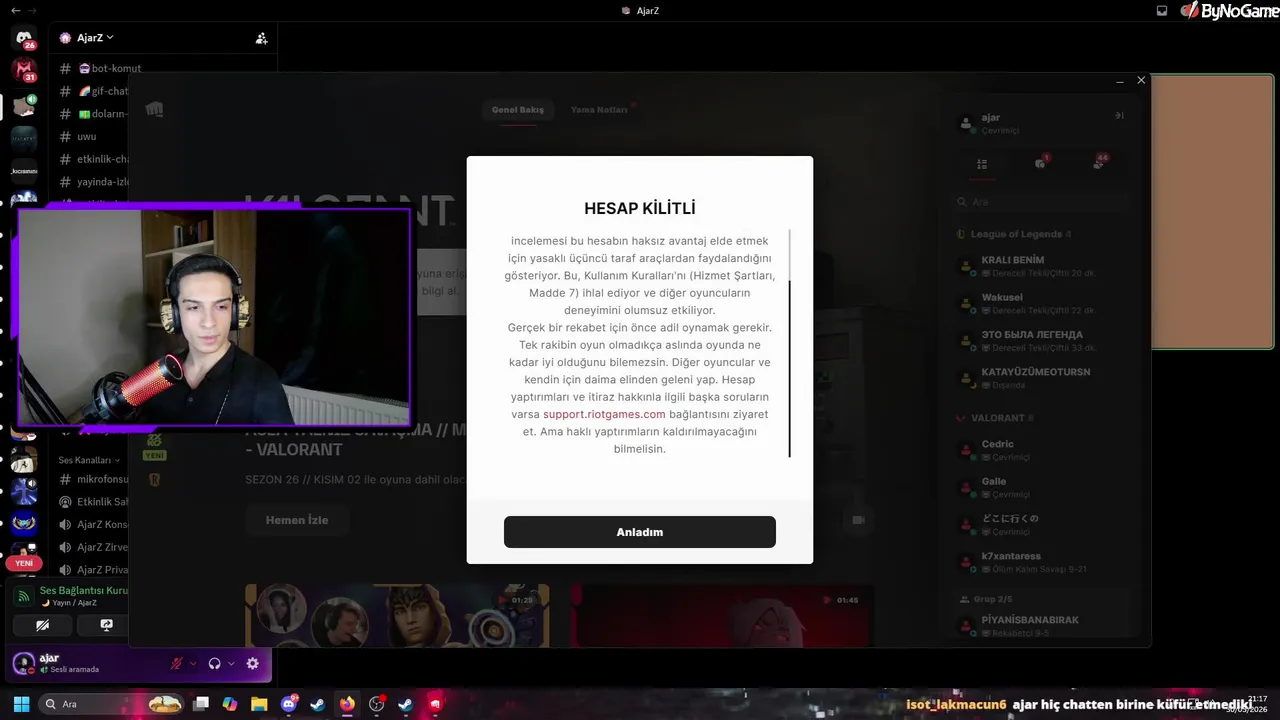Toggle the camera button in voice panel
1280x720 pixels.
coord(42,625)
